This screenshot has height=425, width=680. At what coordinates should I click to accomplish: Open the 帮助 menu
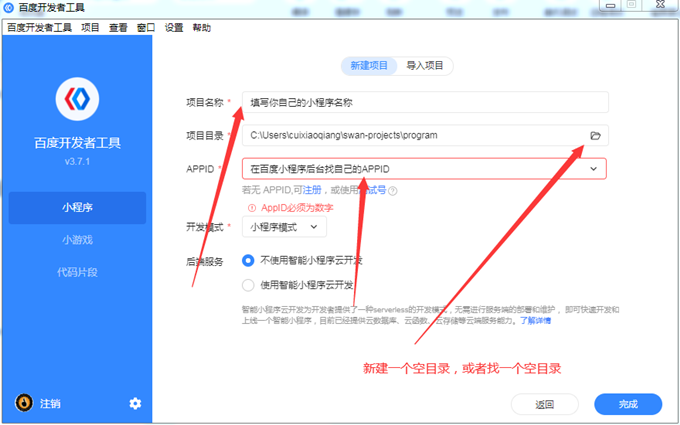(x=202, y=28)
